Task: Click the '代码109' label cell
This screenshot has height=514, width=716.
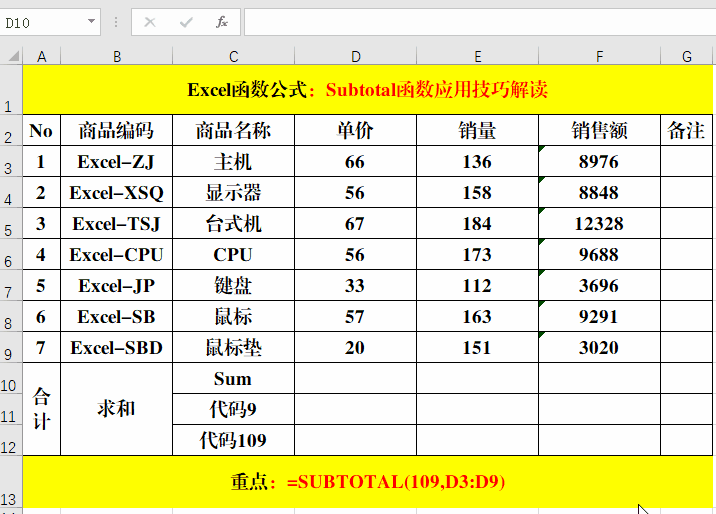Action: 233,440
